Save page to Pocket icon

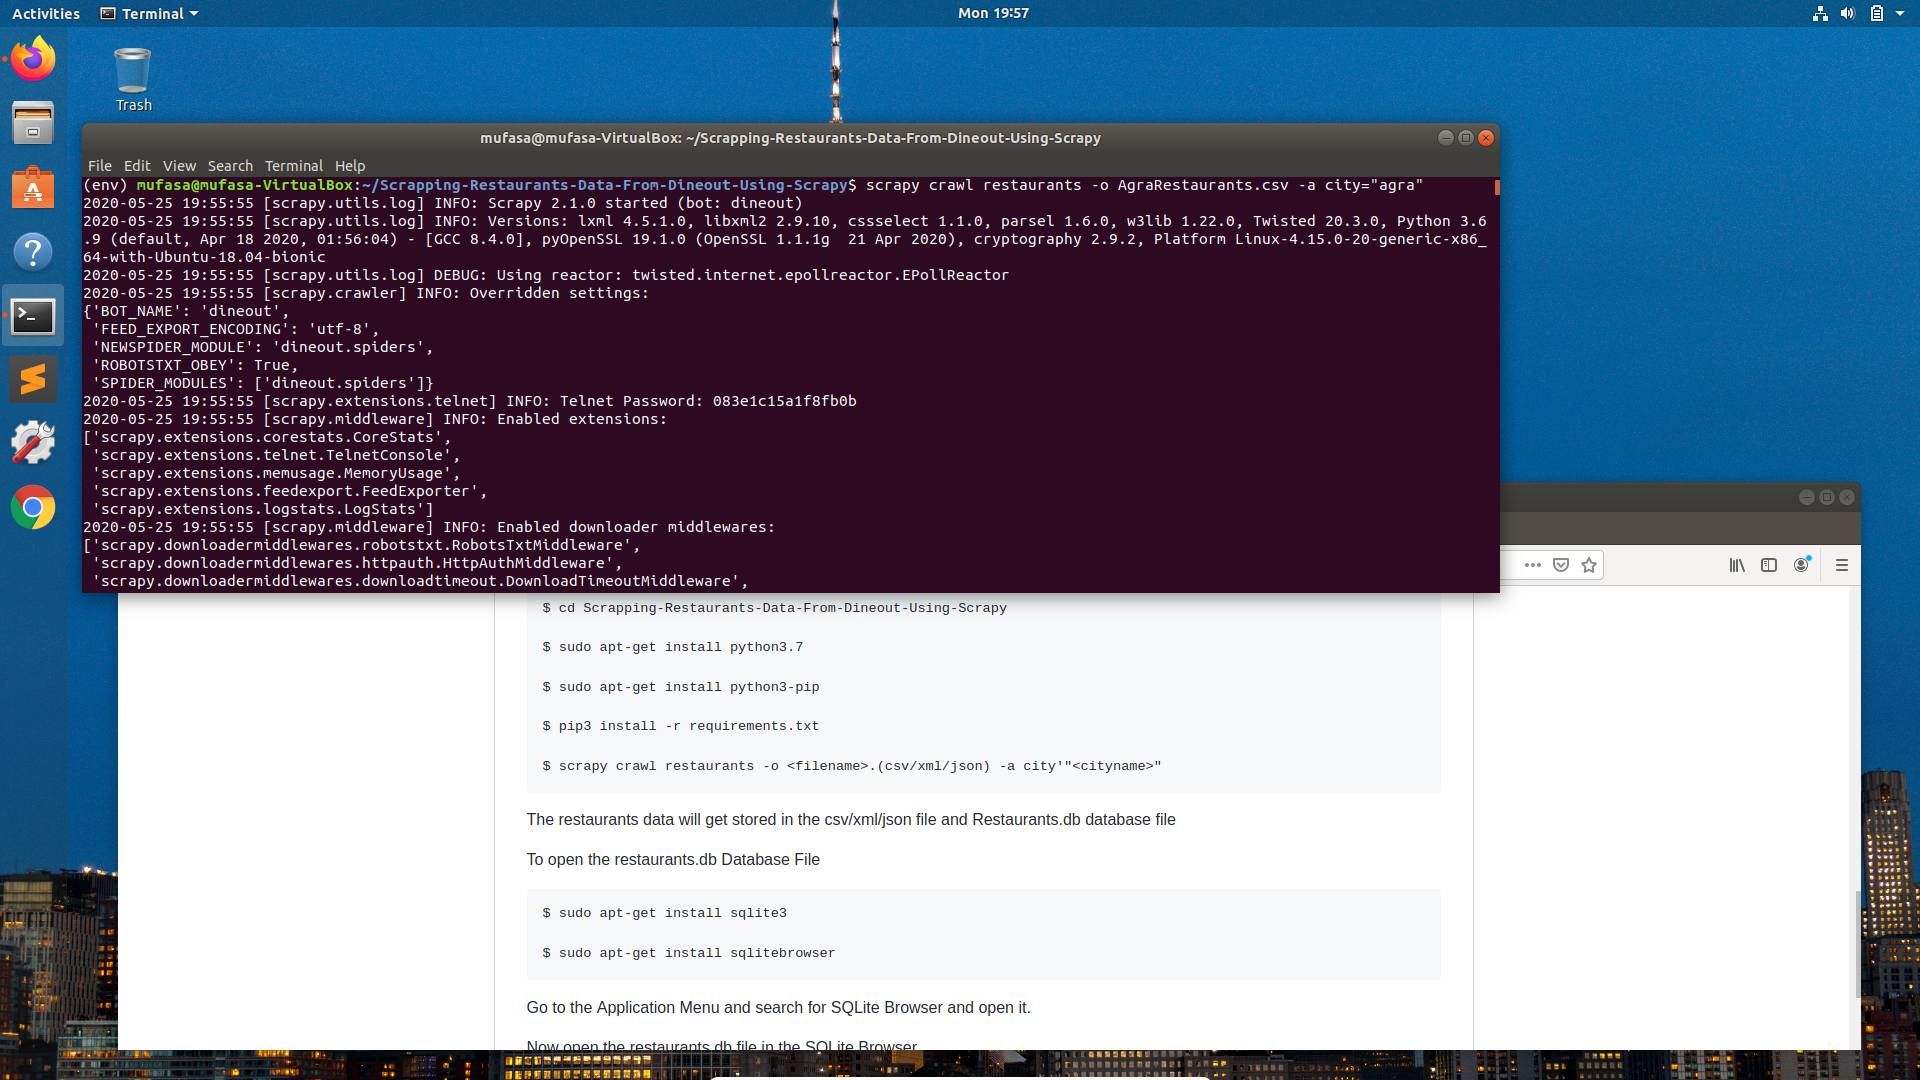(x=1561, y=565)
